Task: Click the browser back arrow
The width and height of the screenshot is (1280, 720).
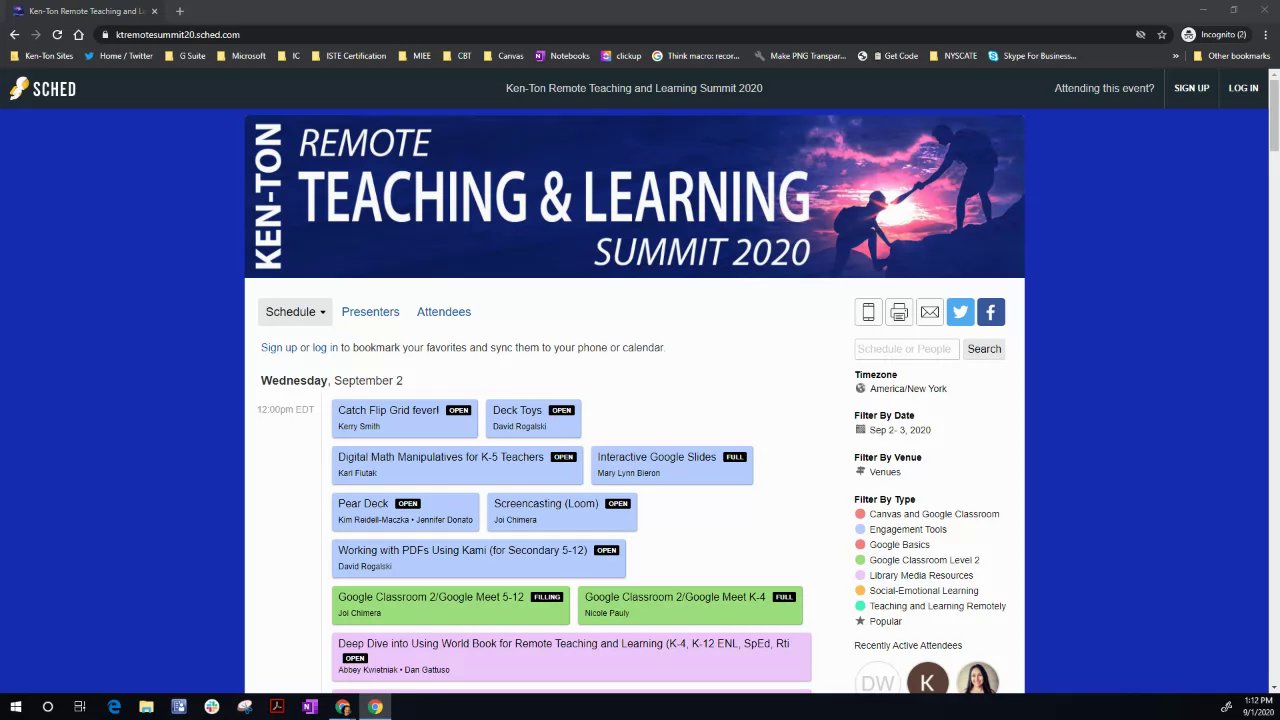Action: coord(14,34)
